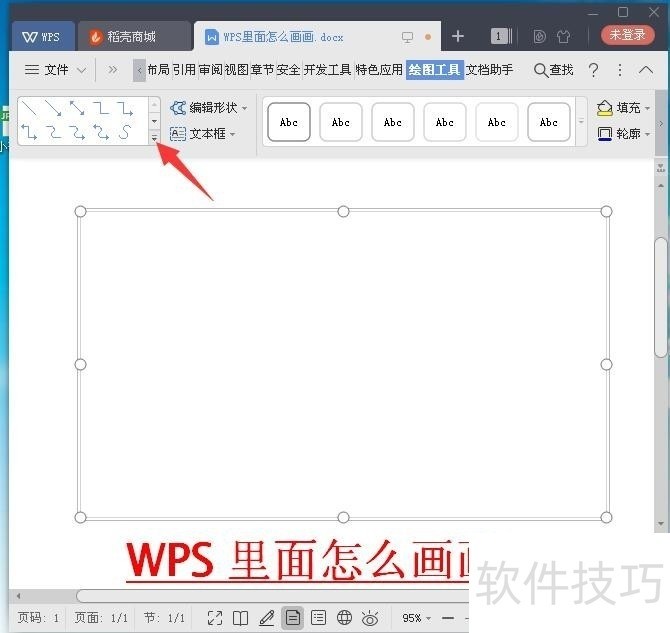The width and height of the screenshot is (670, 633).
Task: Open the 查找 search tool
Action: coord(553,70)
